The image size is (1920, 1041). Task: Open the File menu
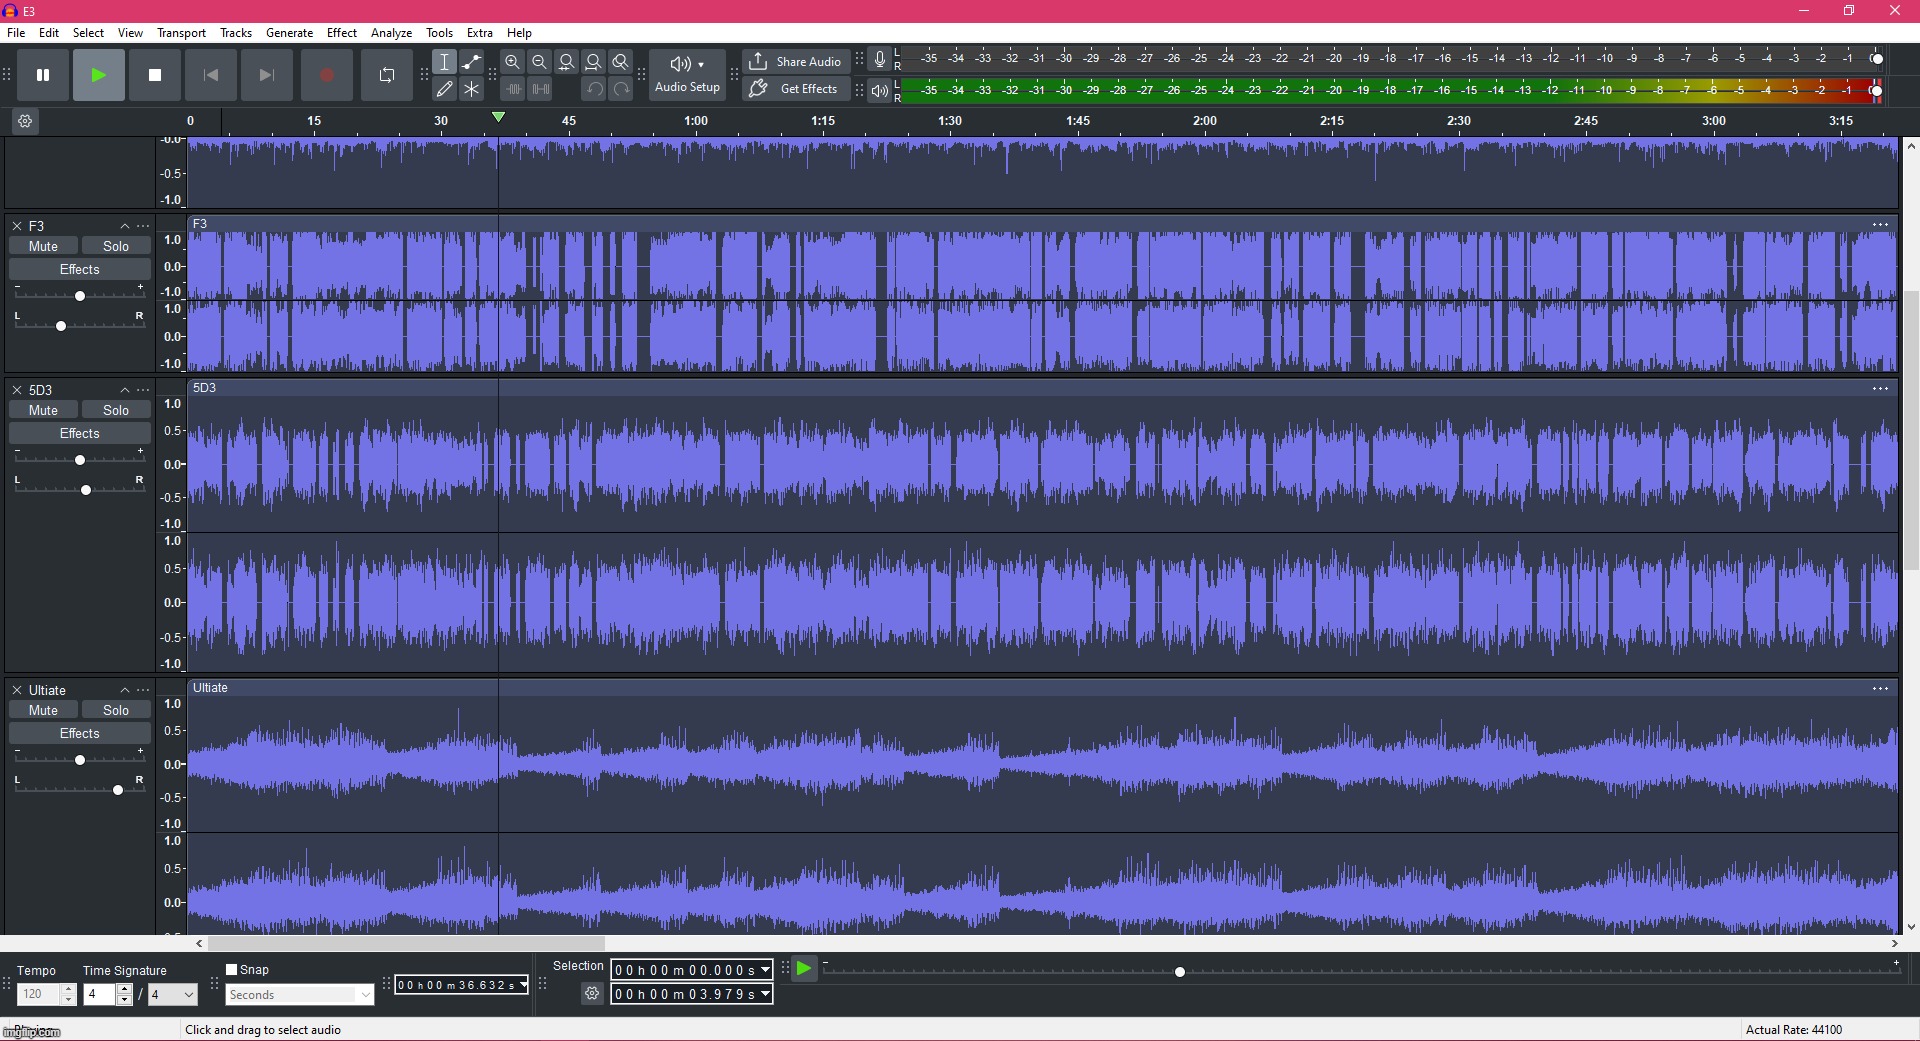pyautogui.click(x=16, y=33)
